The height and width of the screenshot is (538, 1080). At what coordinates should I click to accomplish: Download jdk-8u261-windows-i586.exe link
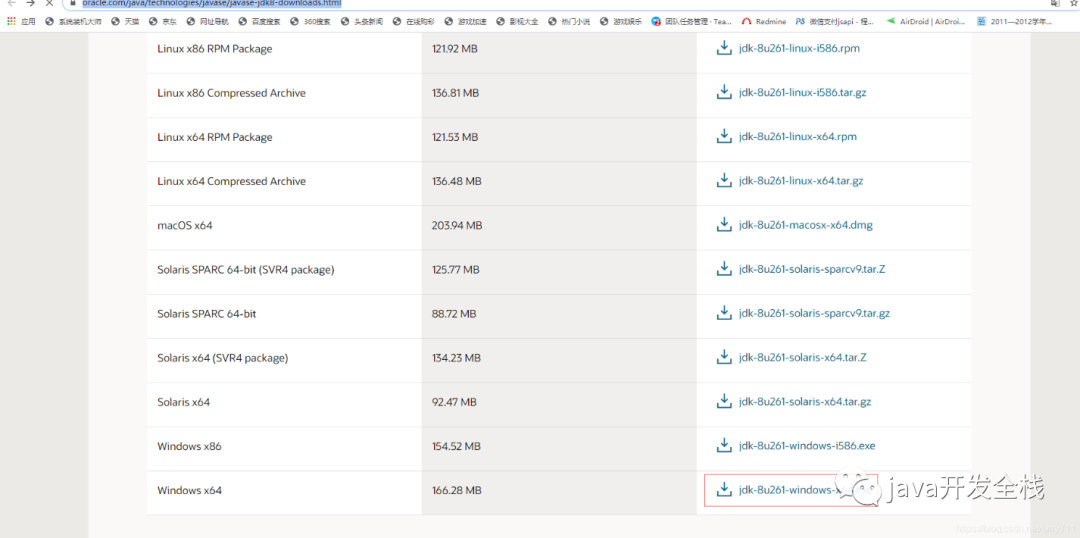click(x=807, y=446)
